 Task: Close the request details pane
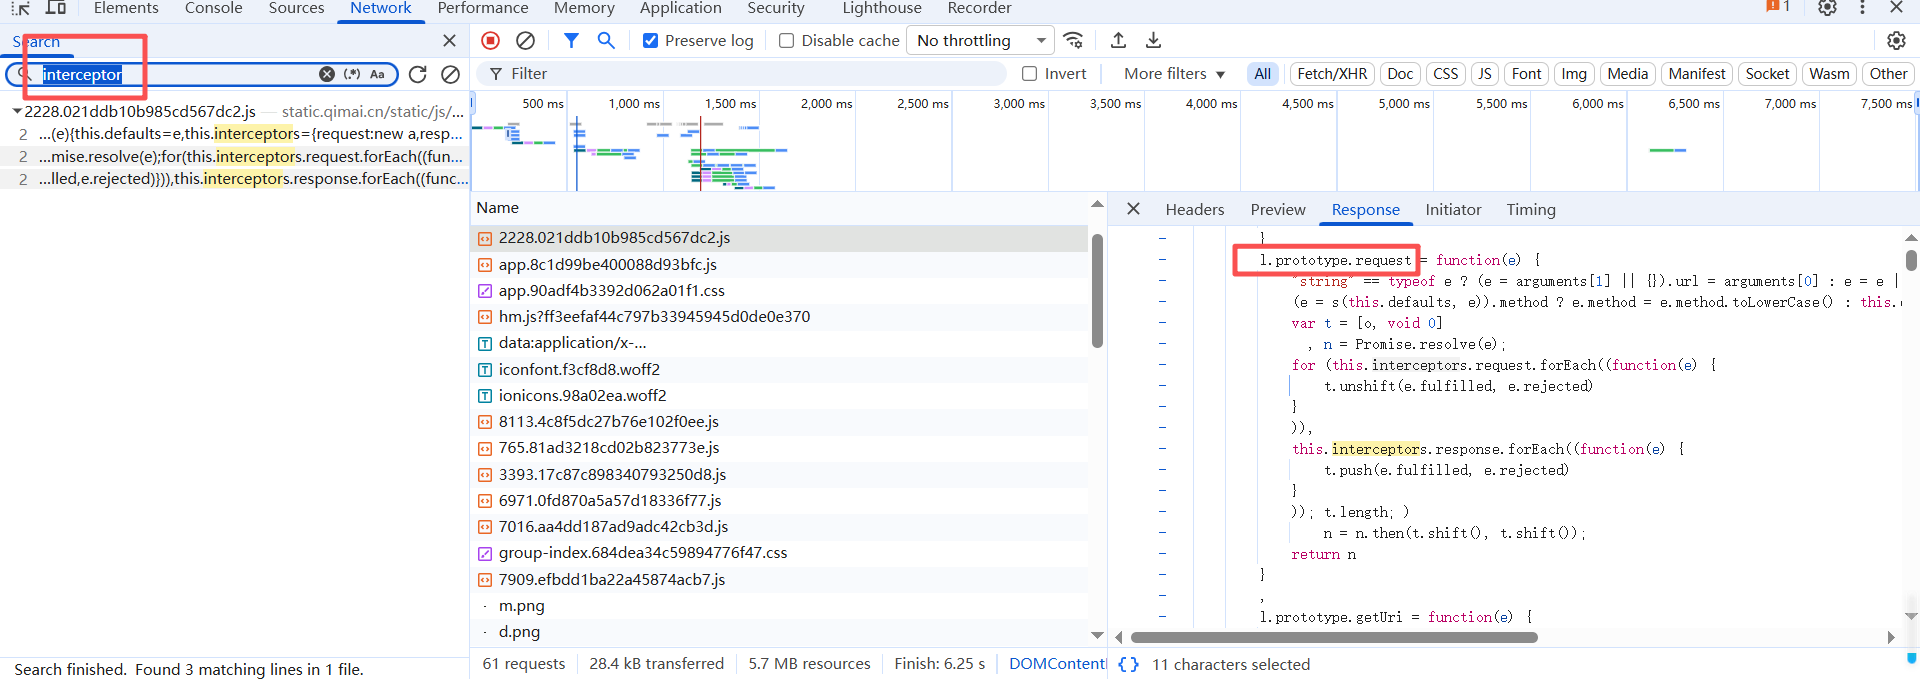pyautogui.click(x=1133, y=209)
